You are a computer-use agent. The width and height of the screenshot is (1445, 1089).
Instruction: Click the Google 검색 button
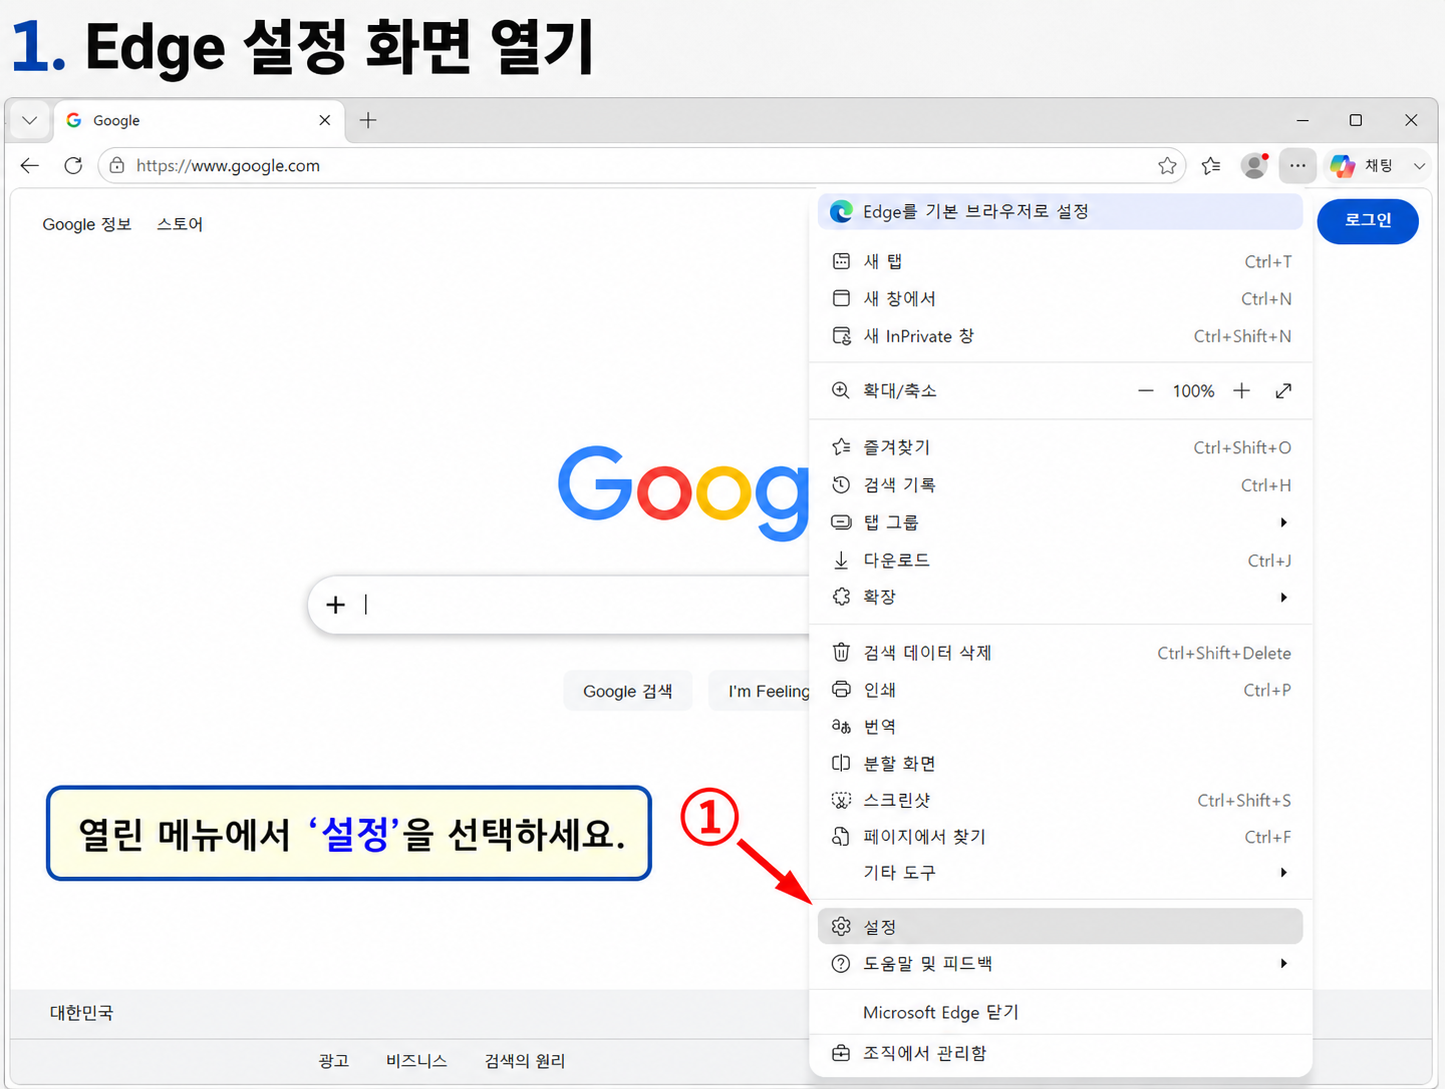[628, 691]
